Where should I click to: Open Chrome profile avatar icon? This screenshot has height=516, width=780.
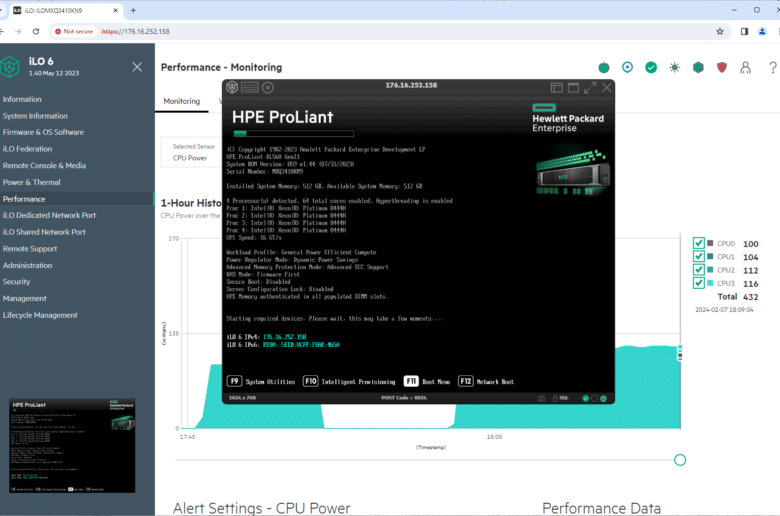tap(762, 31)
